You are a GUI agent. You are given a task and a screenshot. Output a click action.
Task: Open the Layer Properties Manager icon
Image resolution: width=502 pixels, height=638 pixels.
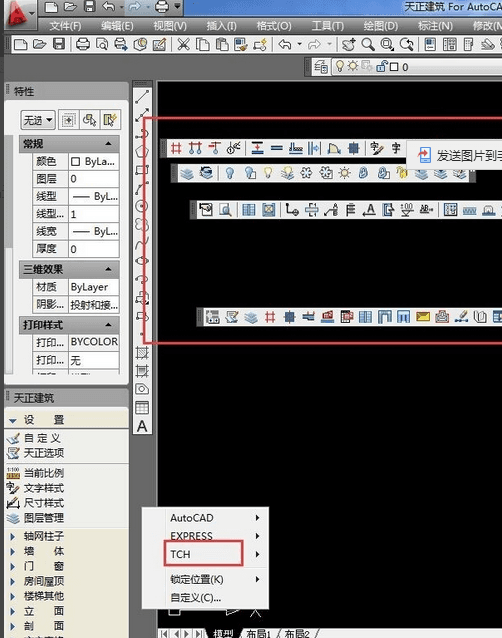(321, 67)
